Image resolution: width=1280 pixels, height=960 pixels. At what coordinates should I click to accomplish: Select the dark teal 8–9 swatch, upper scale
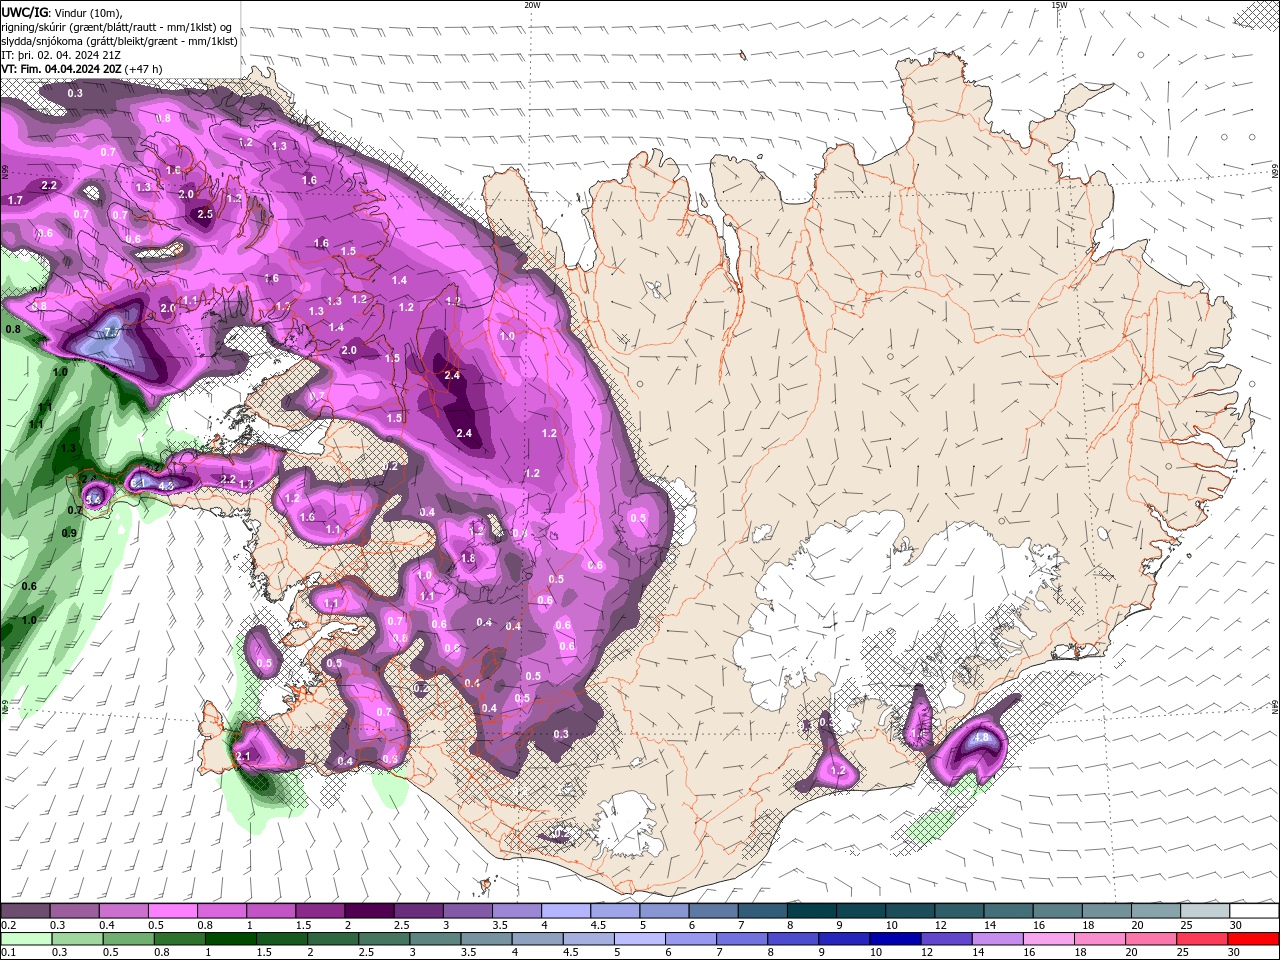coord(811,911)
